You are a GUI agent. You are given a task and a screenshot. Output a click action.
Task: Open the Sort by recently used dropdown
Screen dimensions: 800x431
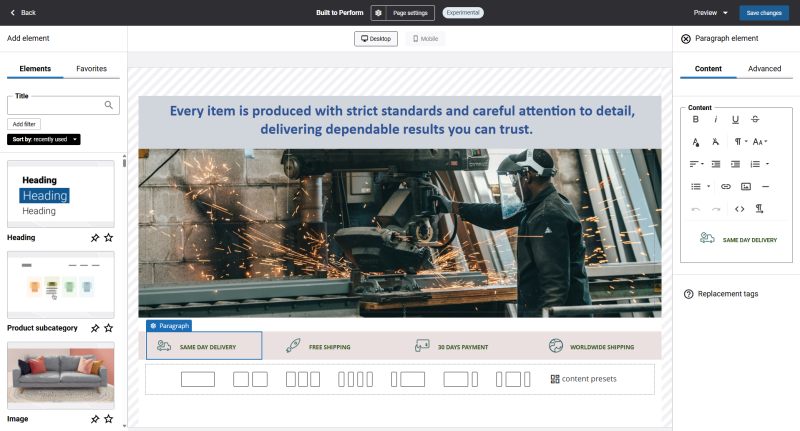coord(43,139)
